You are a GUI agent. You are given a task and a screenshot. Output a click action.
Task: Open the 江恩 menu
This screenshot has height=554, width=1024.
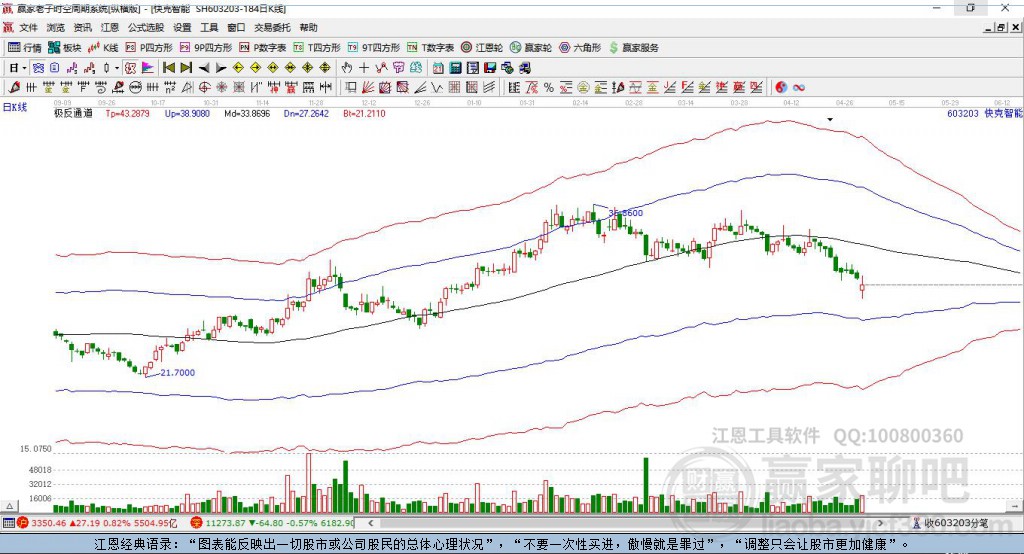[110, 27]
